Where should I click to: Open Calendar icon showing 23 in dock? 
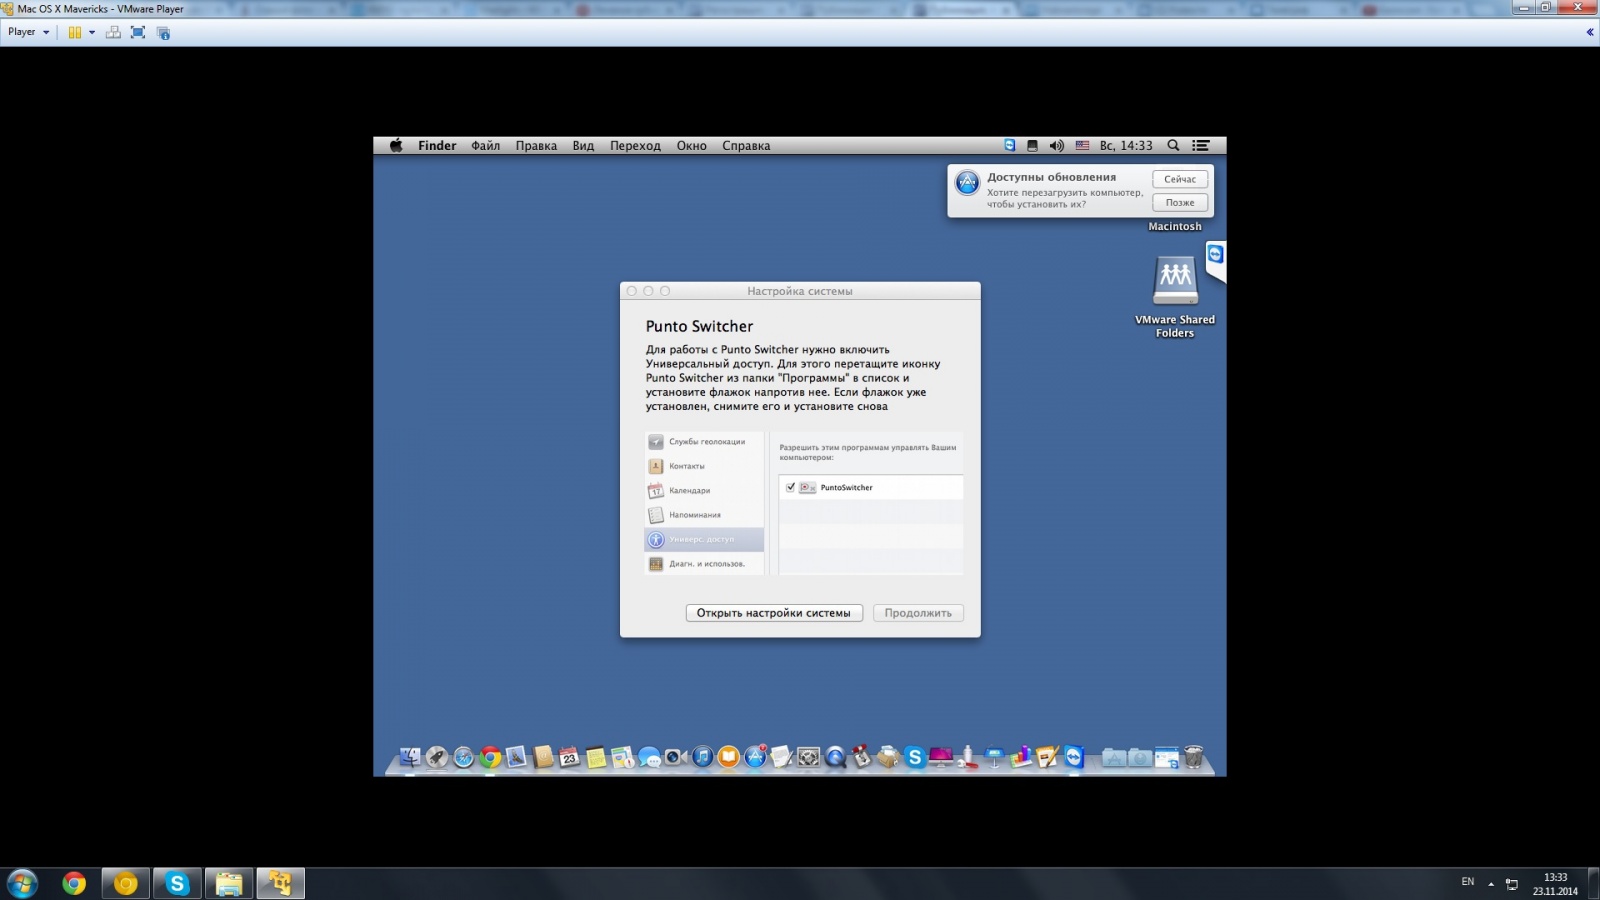[569, 757]
